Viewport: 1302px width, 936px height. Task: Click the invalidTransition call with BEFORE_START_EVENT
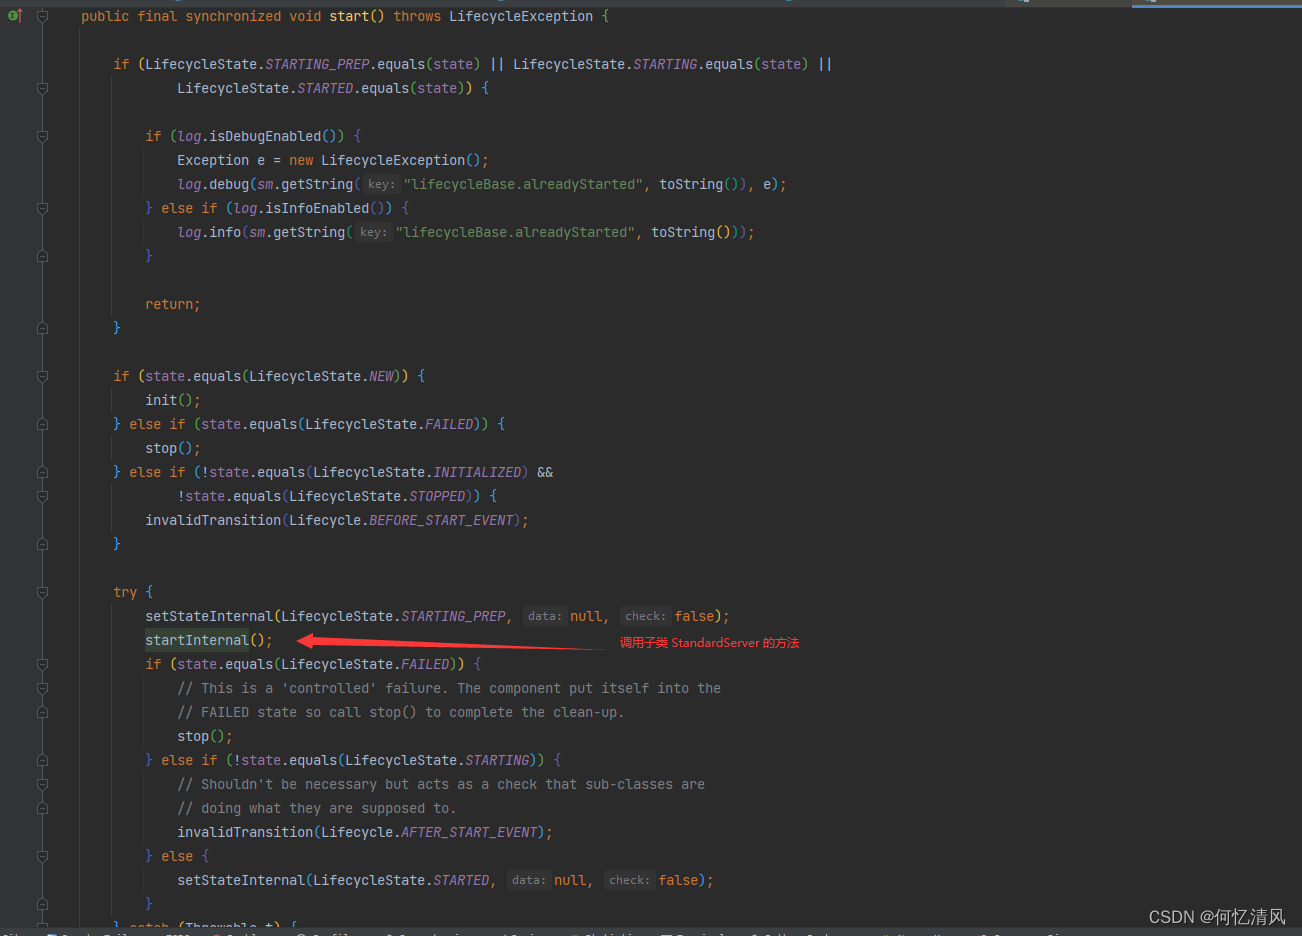[337, 520]
